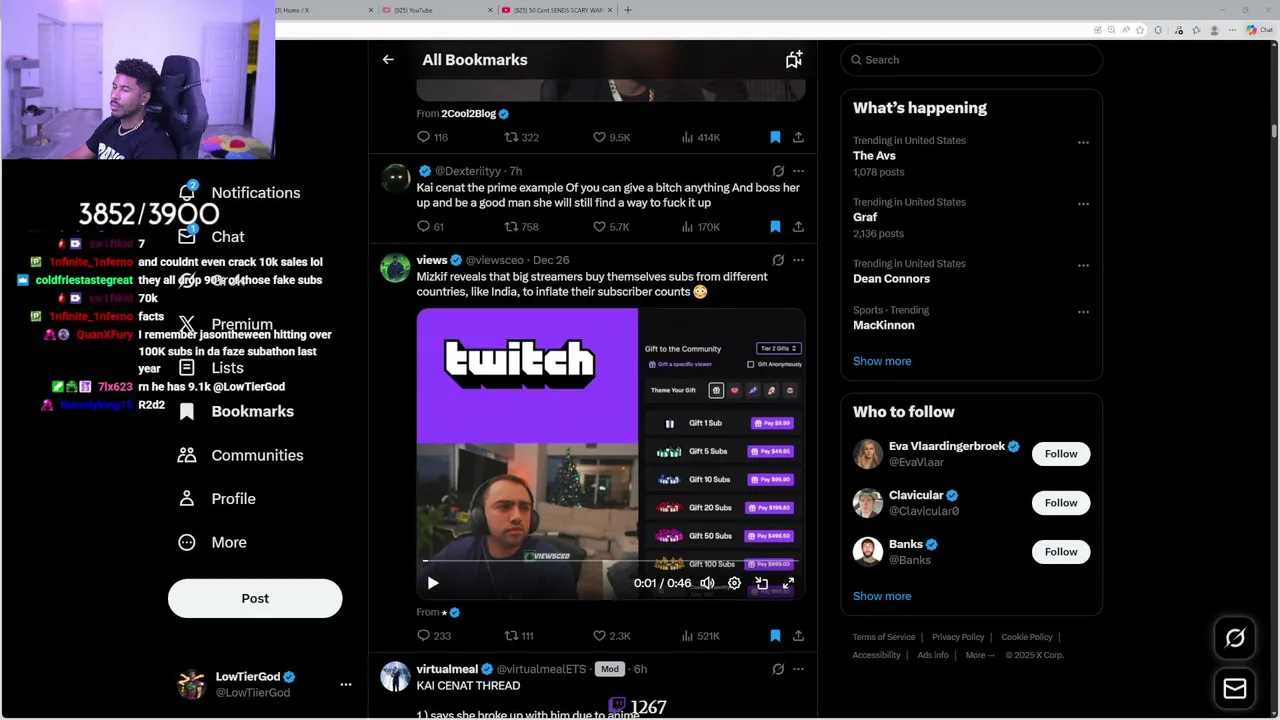Open the Lists icon in the sidebar
This screenshot has width=1280, height=720.
(x=187, y=368)
